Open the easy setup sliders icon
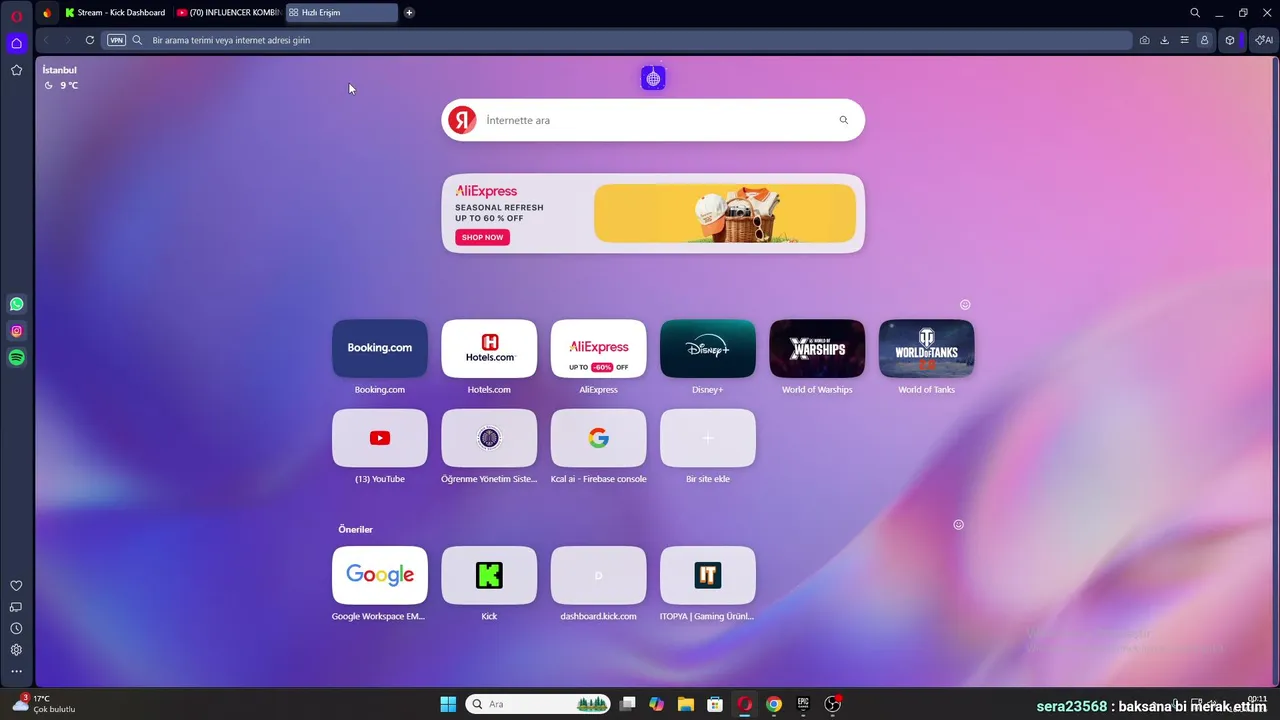 [1184, 40]
